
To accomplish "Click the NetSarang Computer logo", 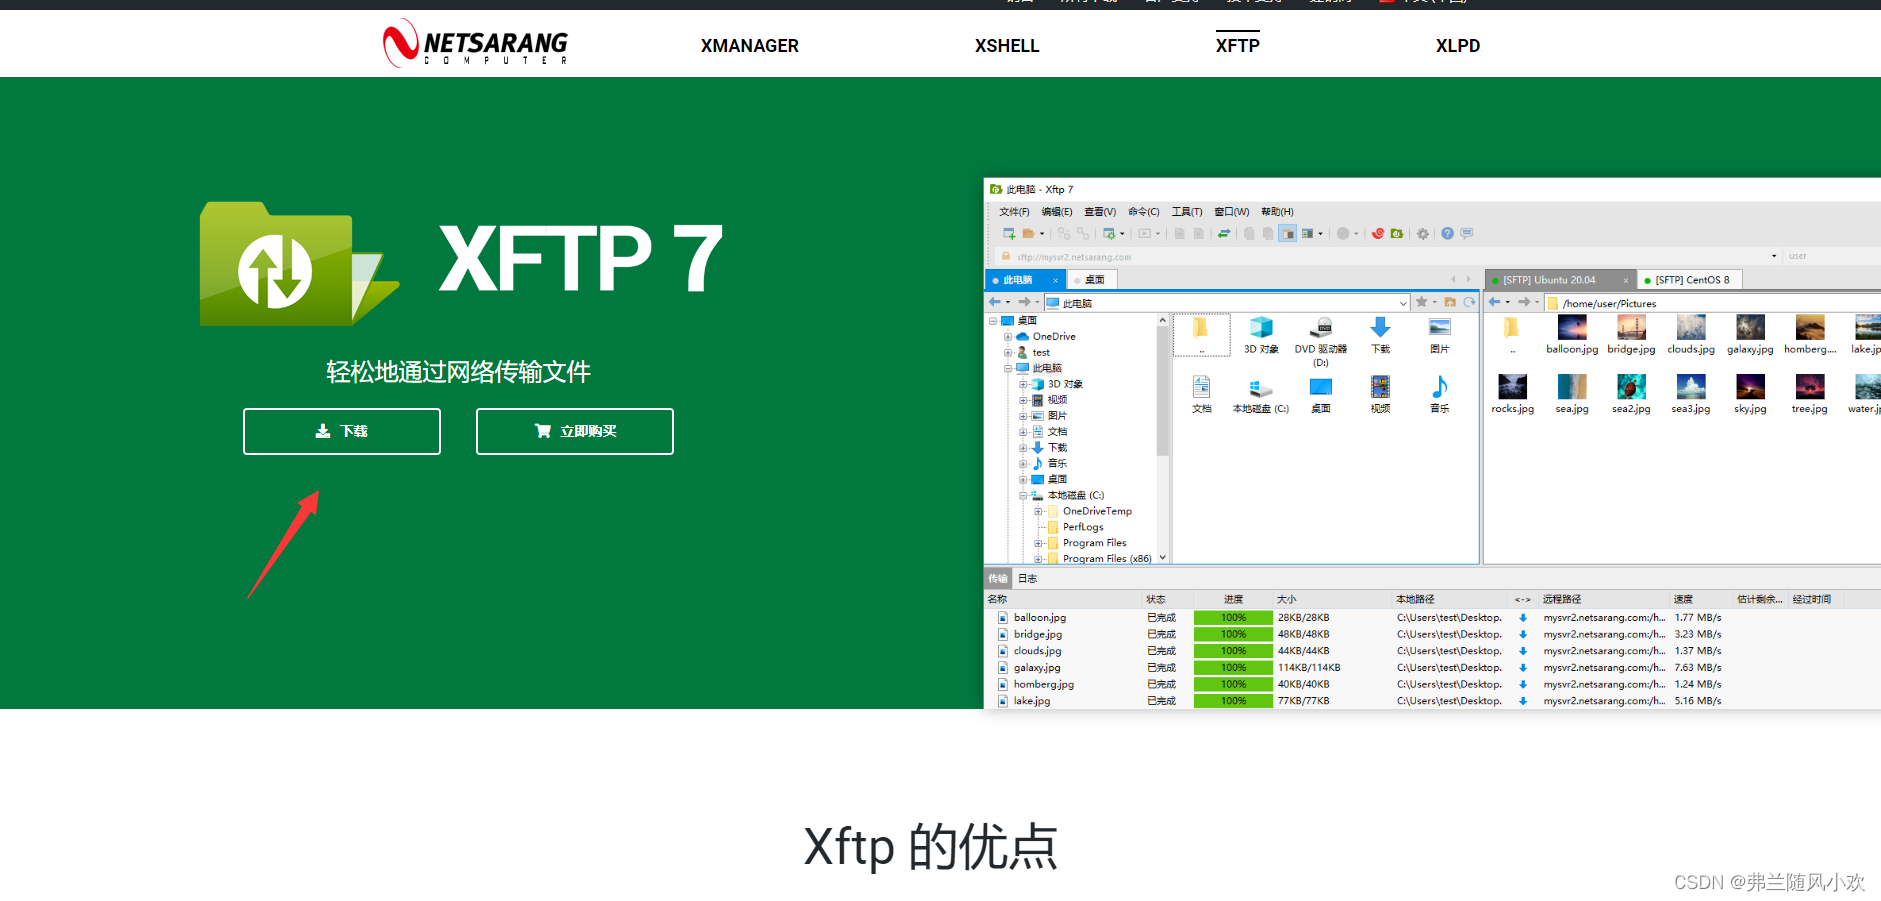I will [x=475, y=44].
